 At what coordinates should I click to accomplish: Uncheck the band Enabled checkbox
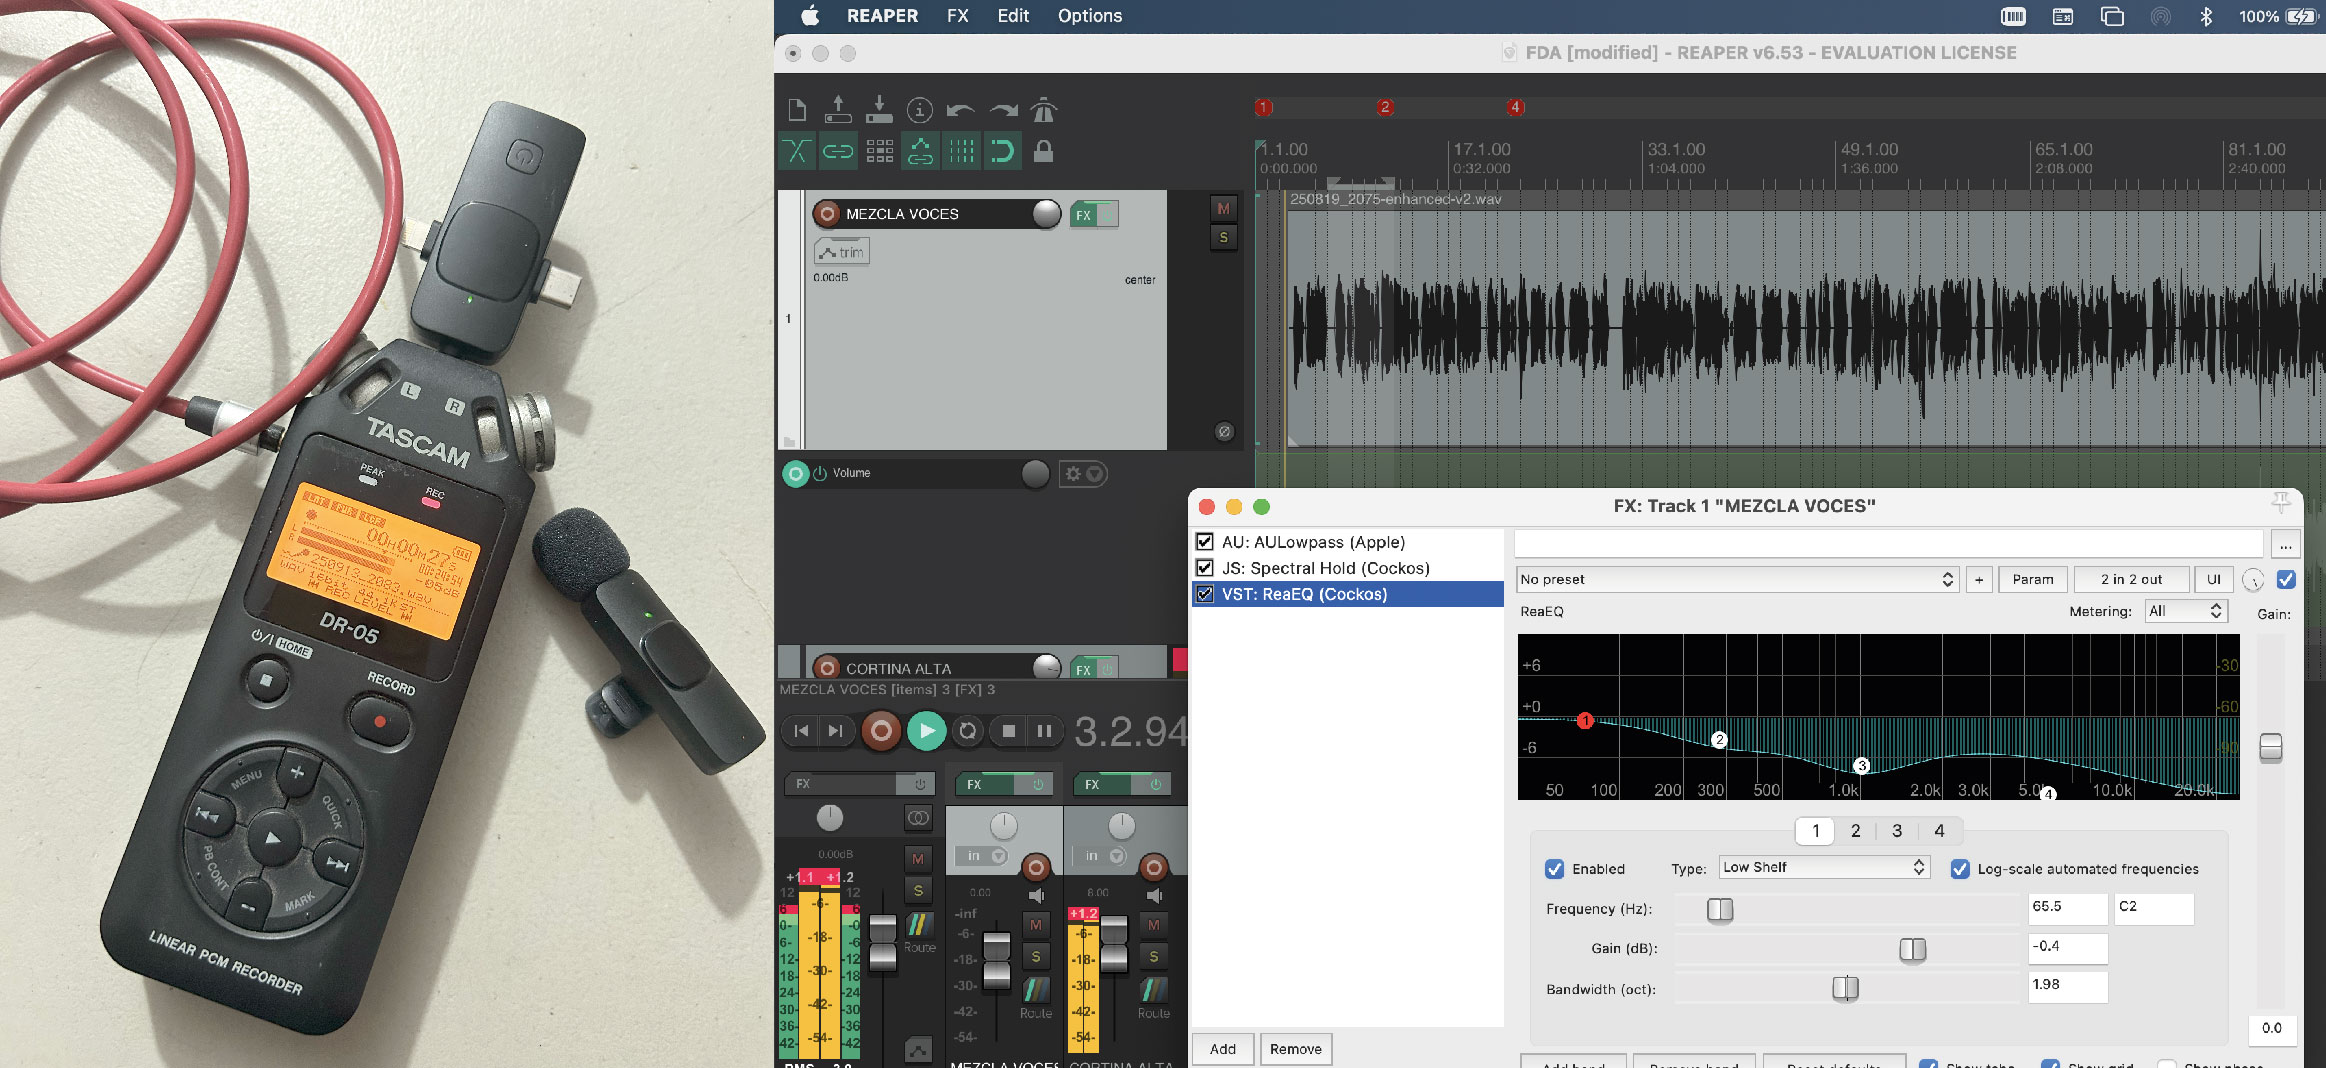[1554, 869]
